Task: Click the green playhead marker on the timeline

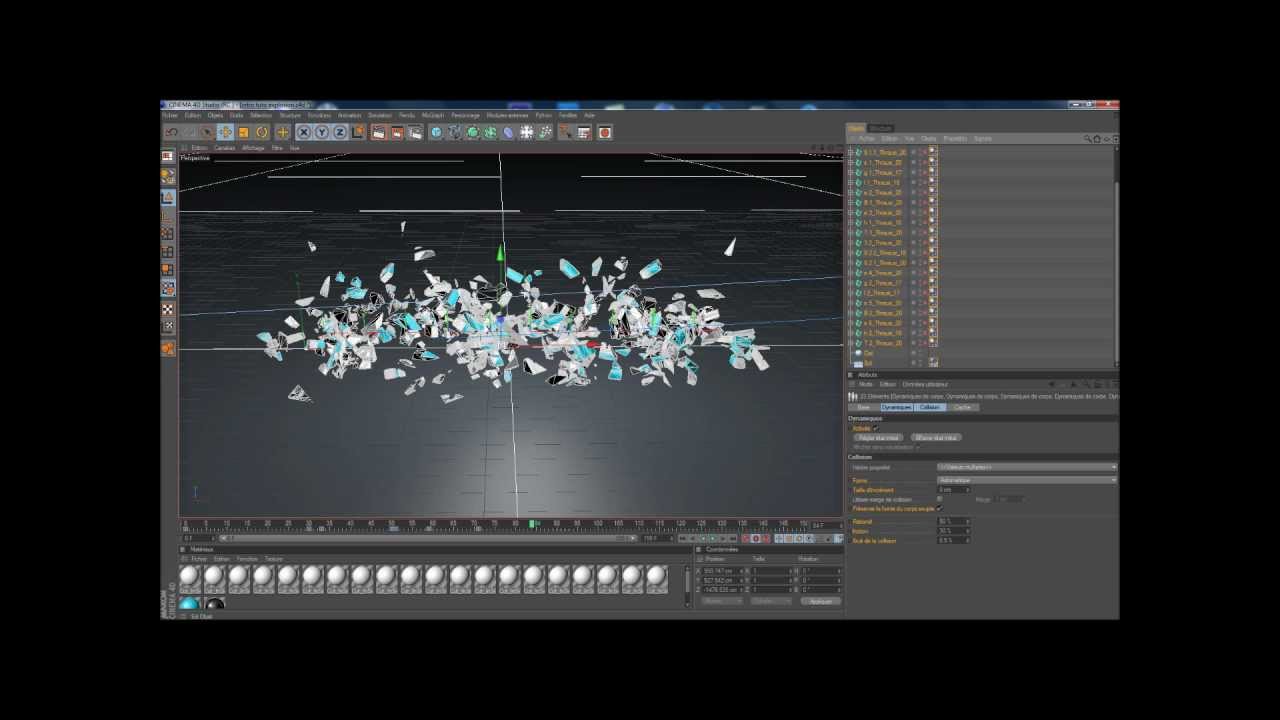Action: click(532, 523)
